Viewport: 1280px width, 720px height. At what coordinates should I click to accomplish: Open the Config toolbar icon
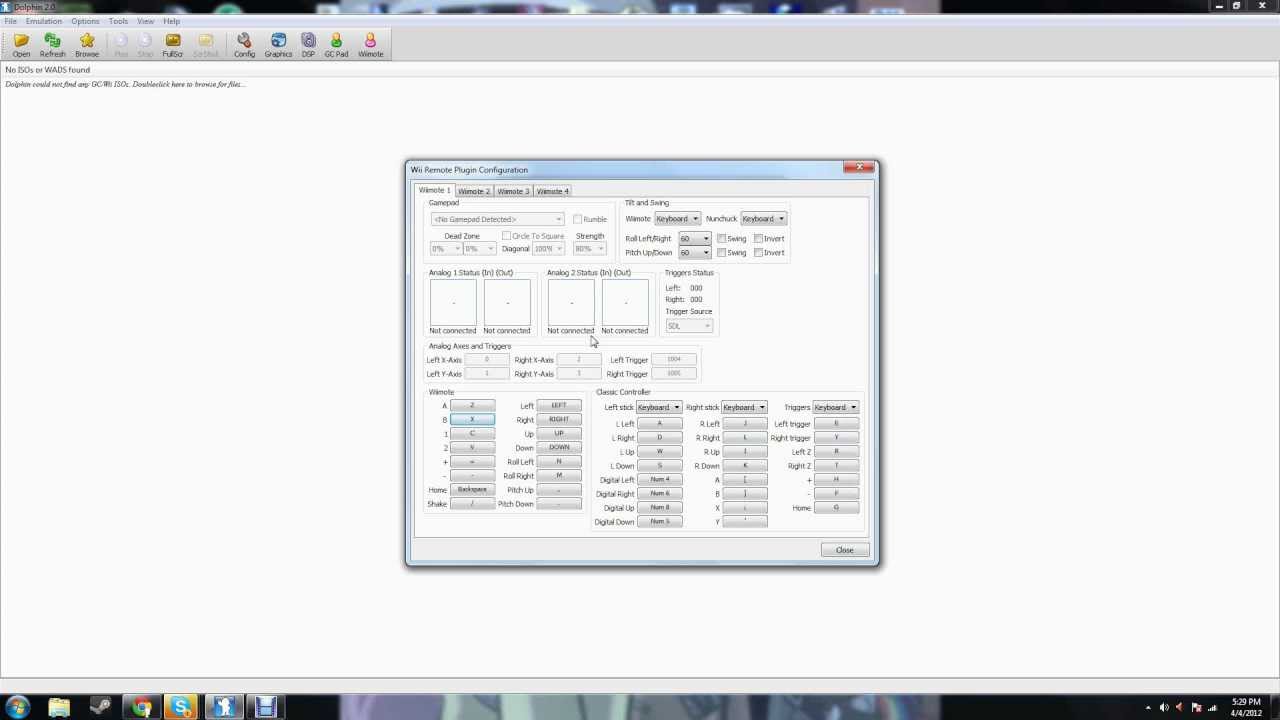244,44
